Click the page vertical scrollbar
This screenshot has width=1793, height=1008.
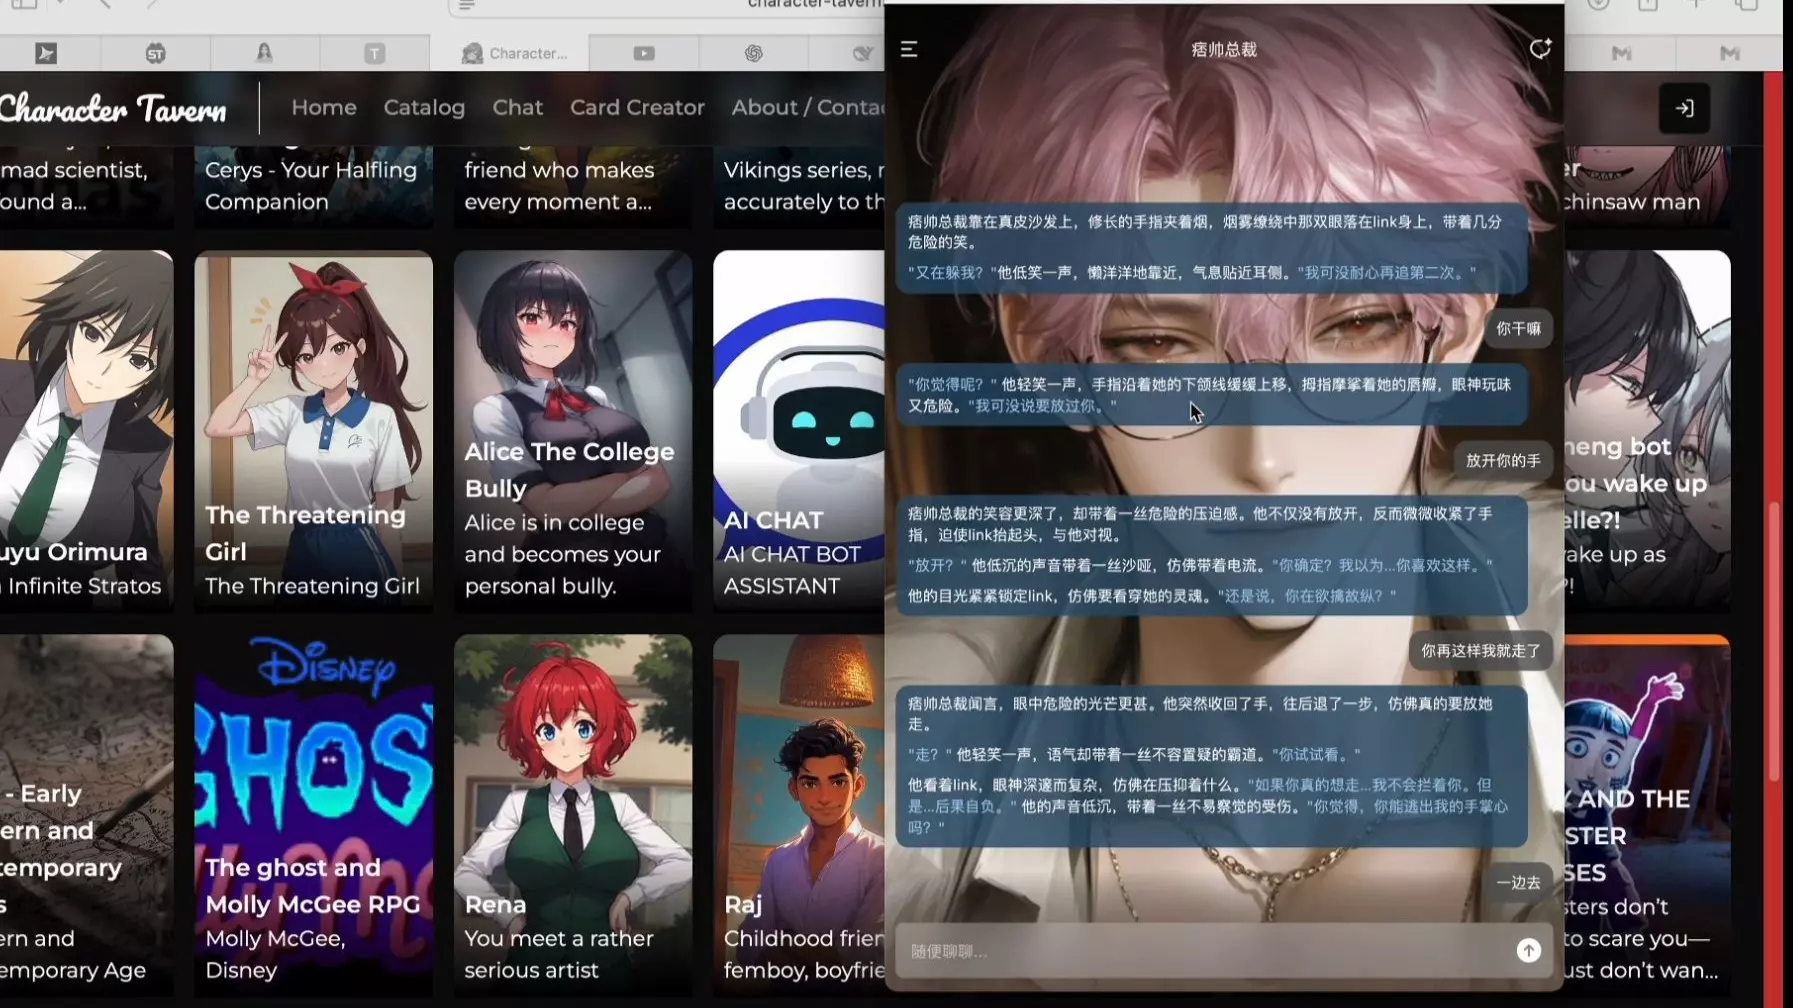pos(1774,640)
